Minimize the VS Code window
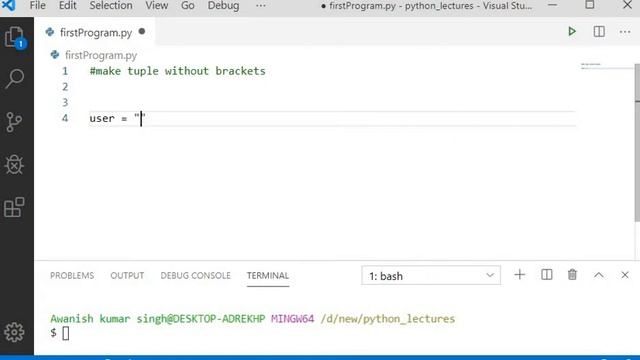This screenshot has height=360, width=640. 552,5
